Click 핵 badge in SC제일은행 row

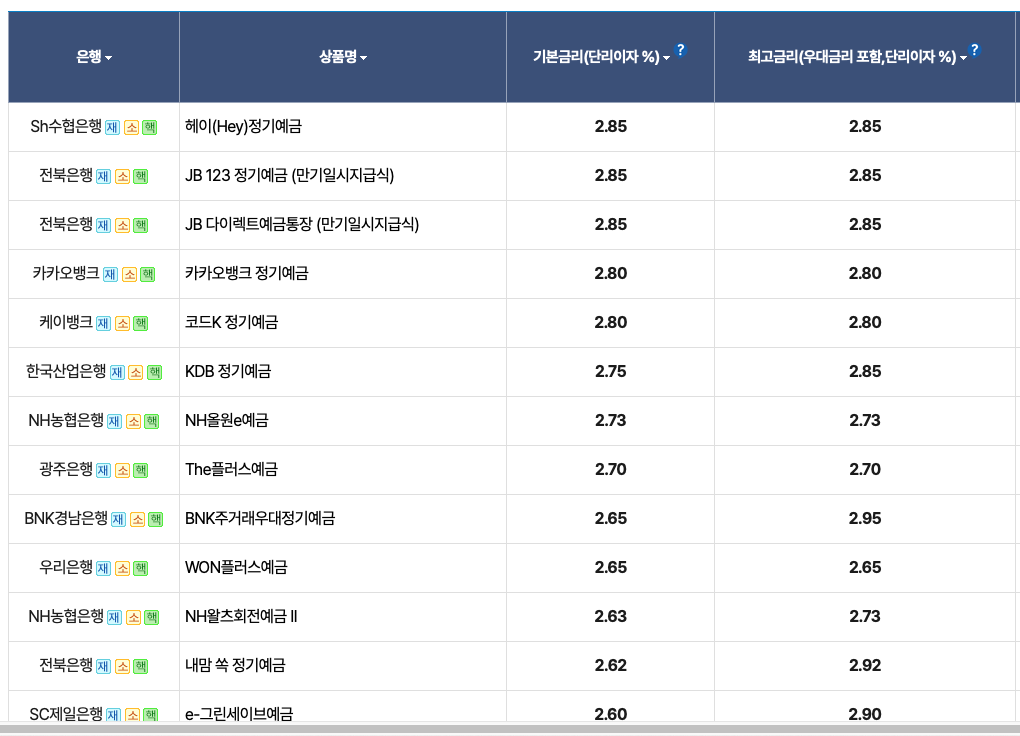point(151,715)
